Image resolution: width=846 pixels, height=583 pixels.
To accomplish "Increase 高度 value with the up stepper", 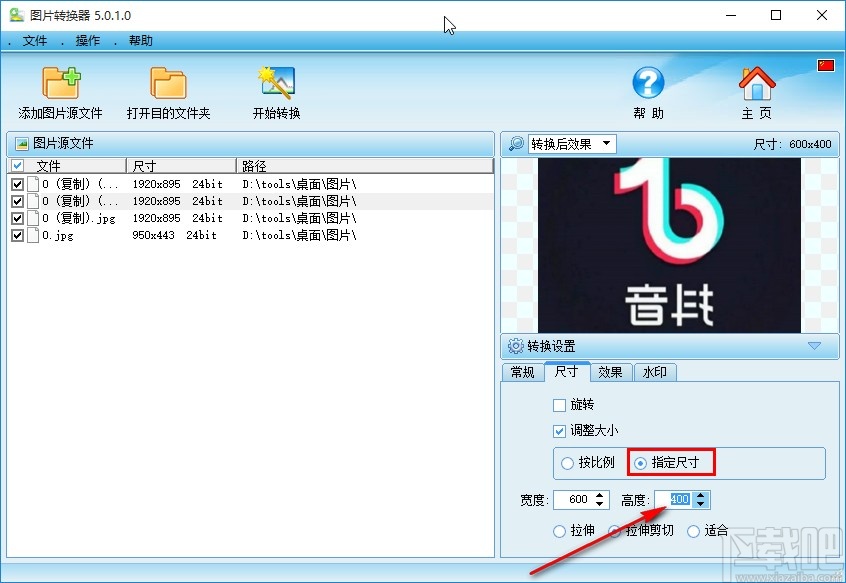I will point(701,495).
